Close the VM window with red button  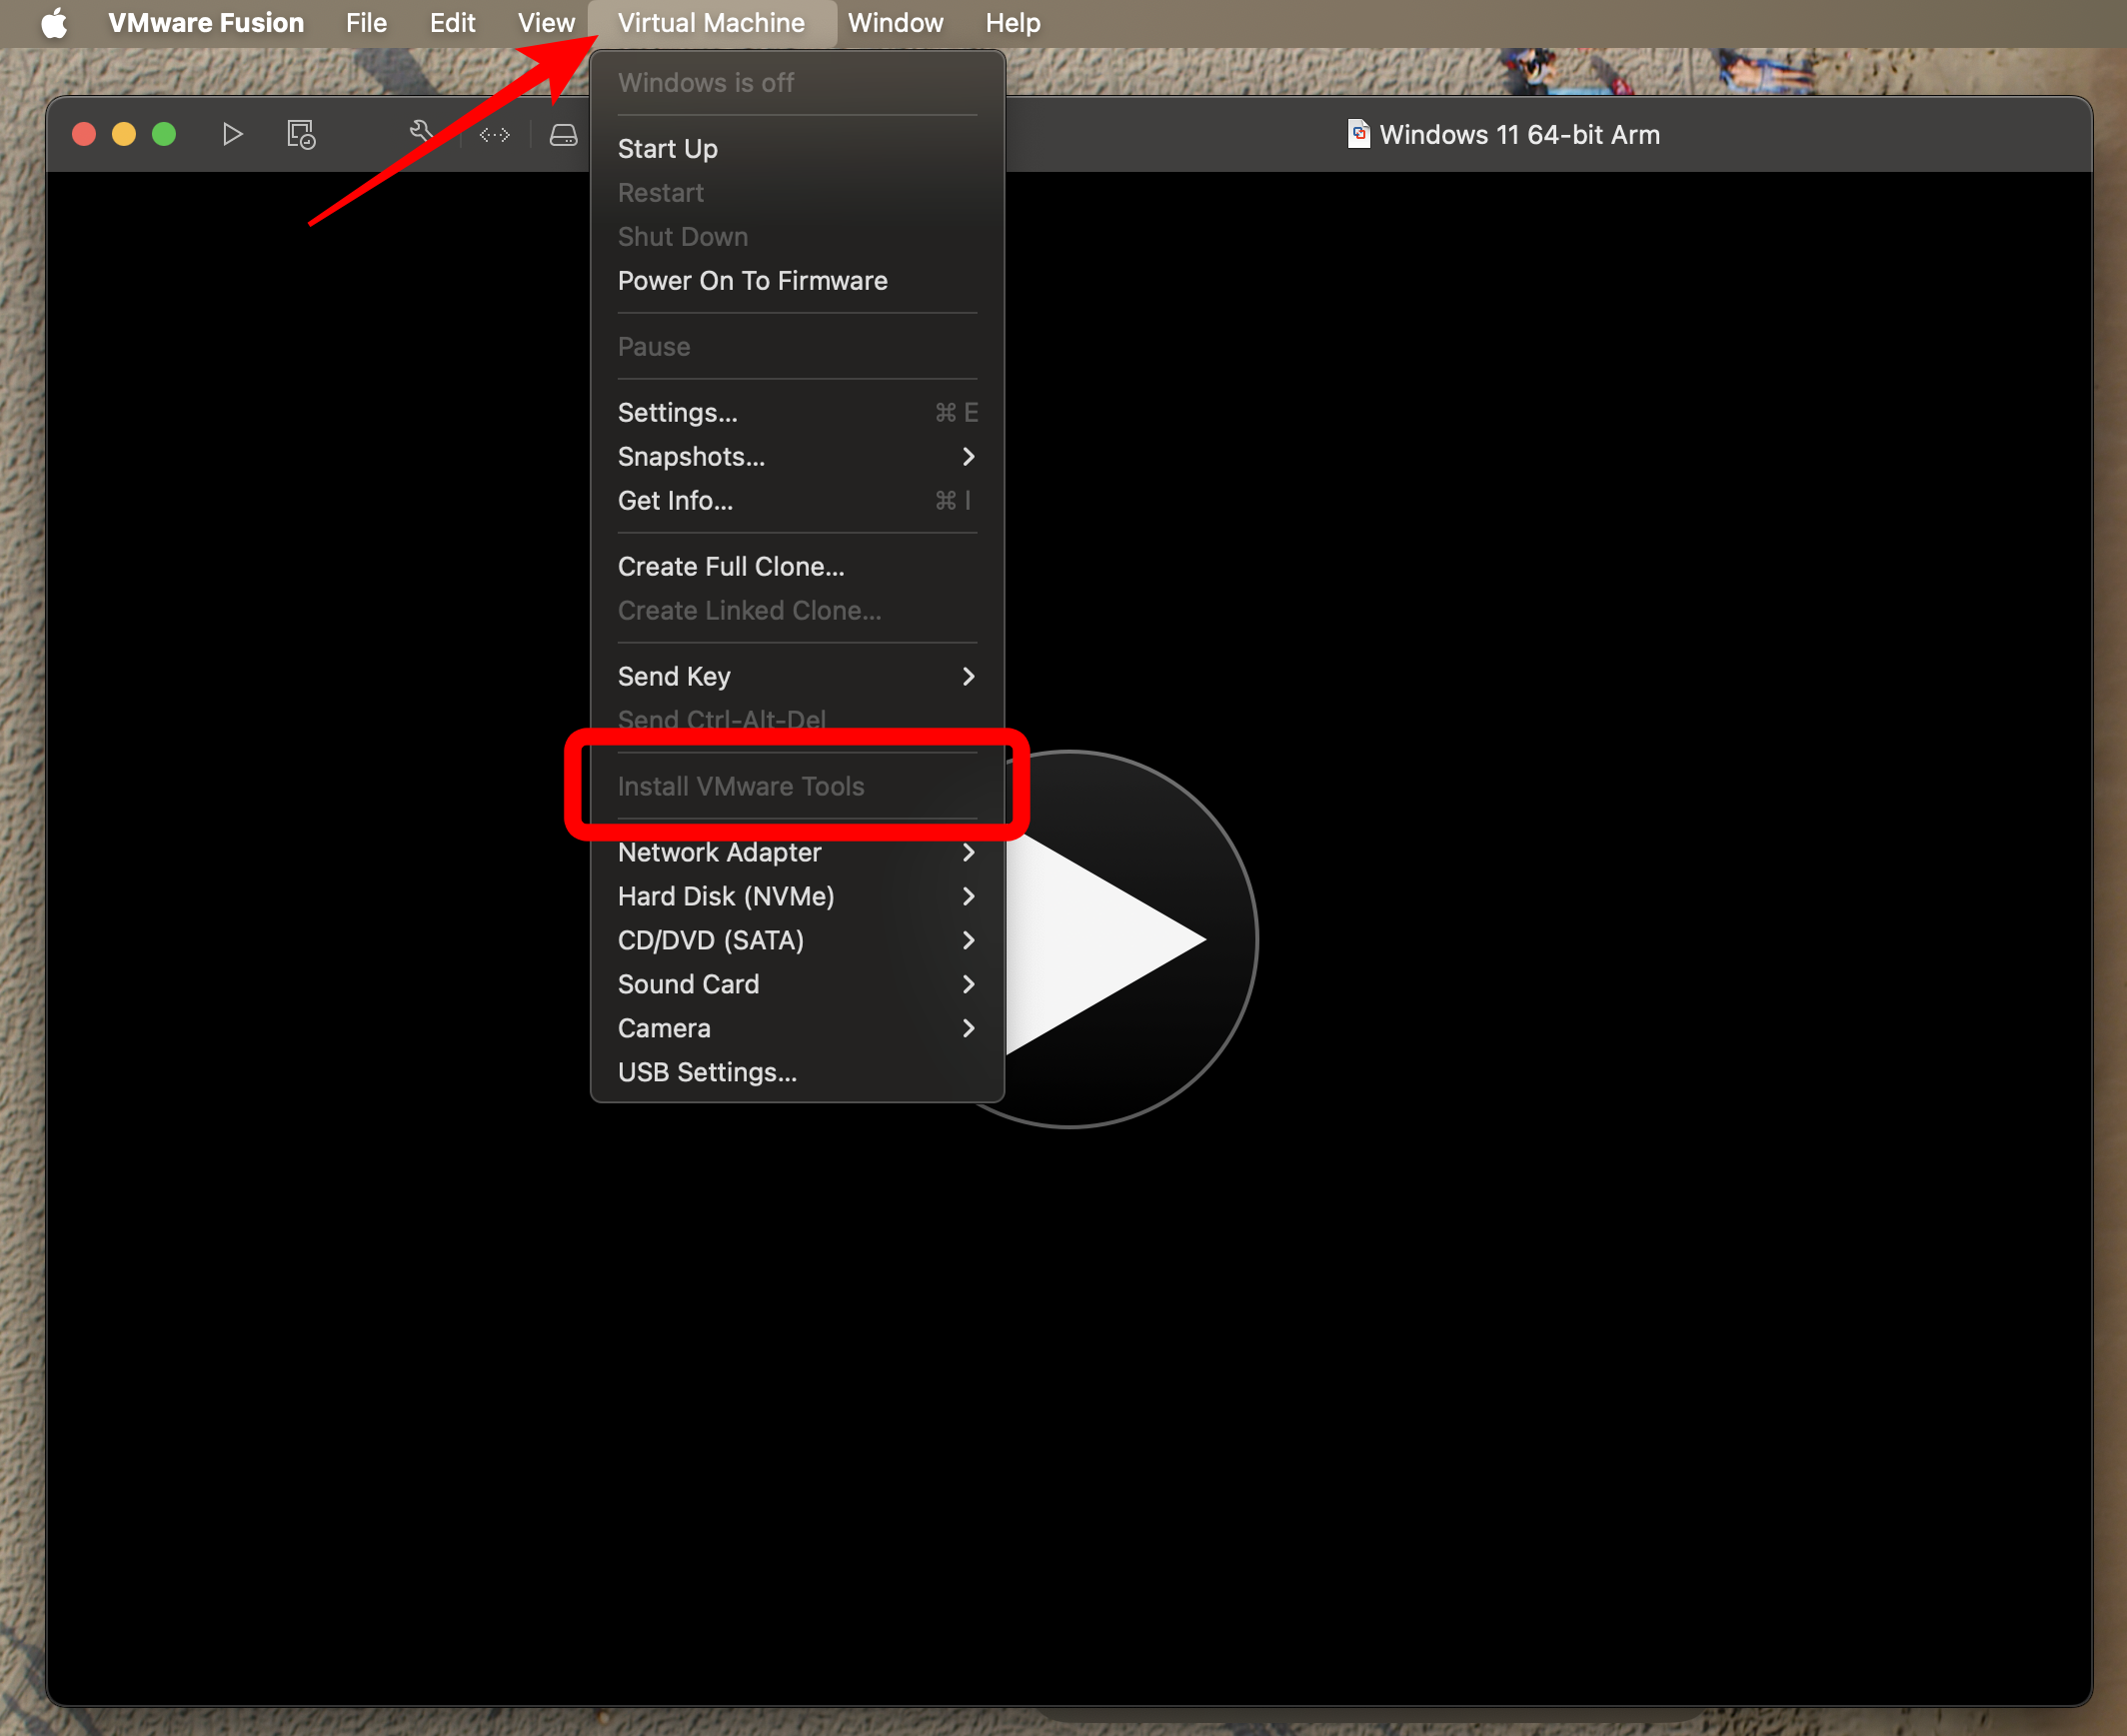point(84,134)
